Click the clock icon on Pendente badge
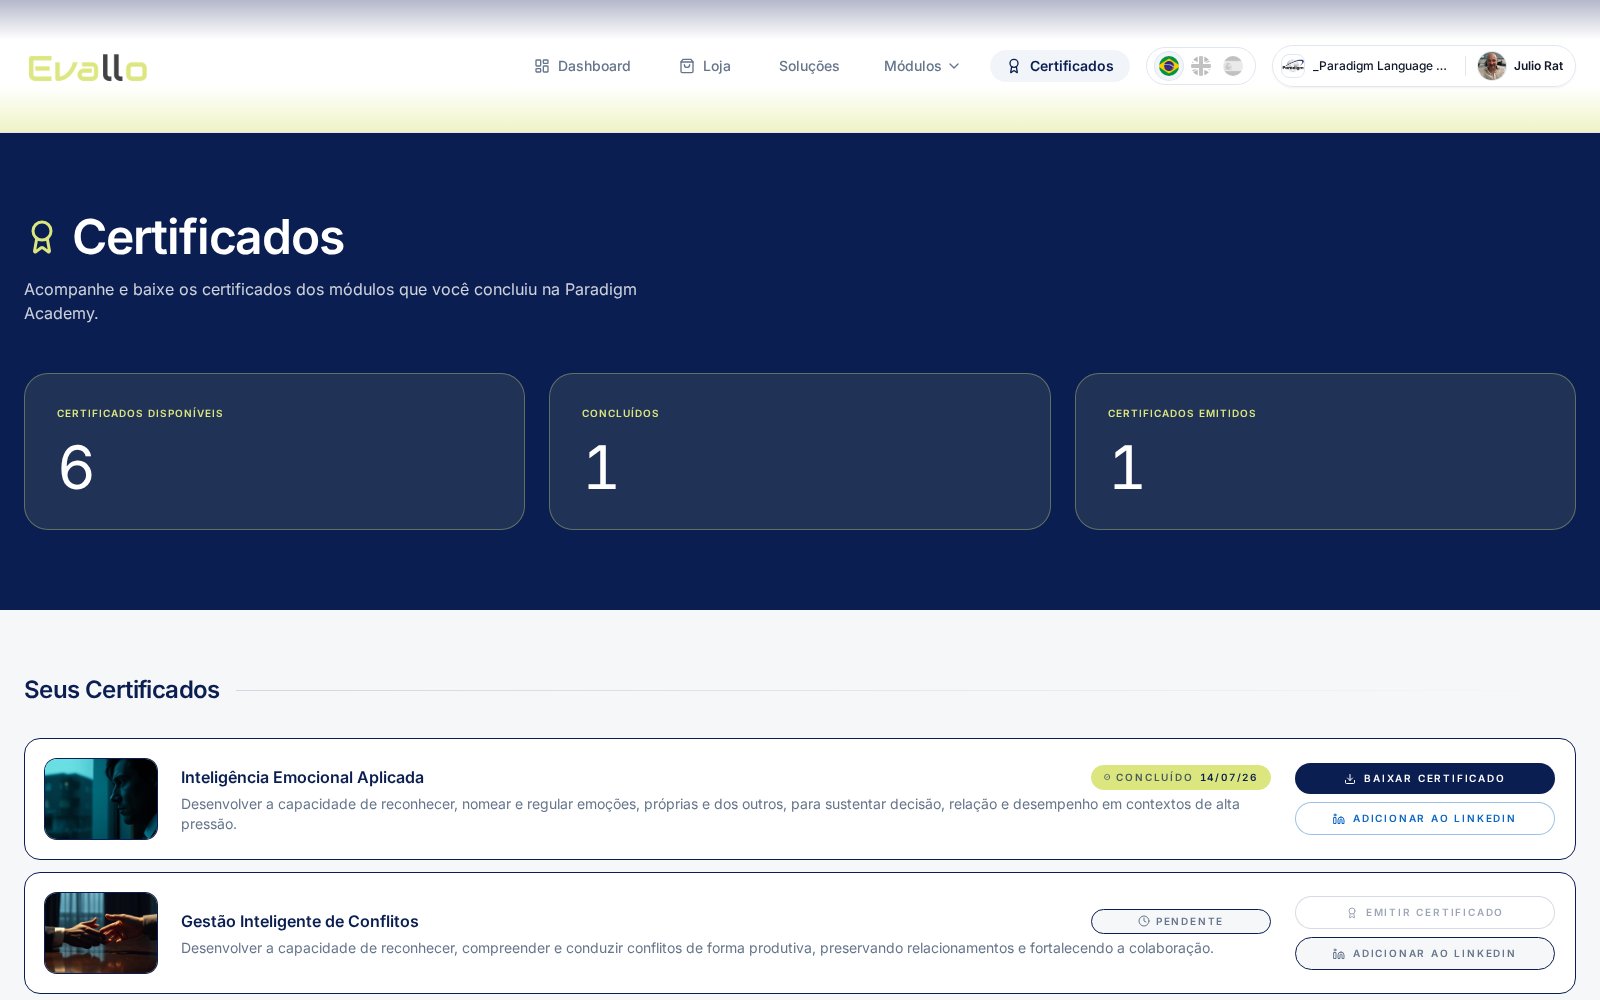Screen dimensions: 1600x1000 click(1144, 921)
